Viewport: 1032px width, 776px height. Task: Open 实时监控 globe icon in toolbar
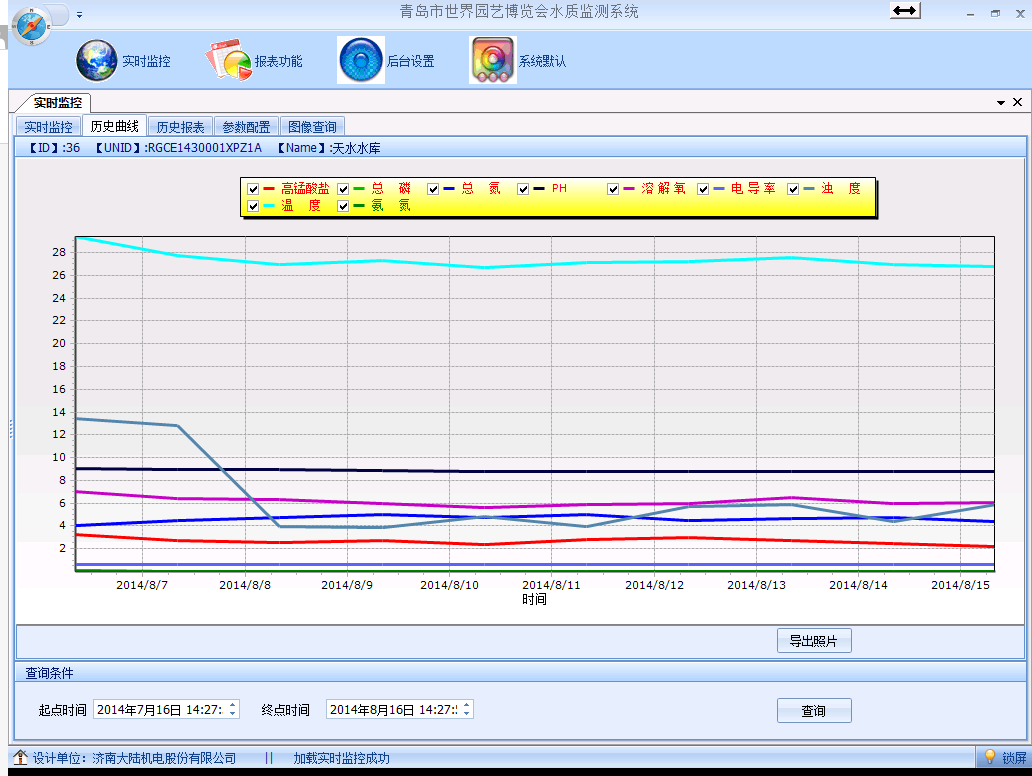coord(97,61)
